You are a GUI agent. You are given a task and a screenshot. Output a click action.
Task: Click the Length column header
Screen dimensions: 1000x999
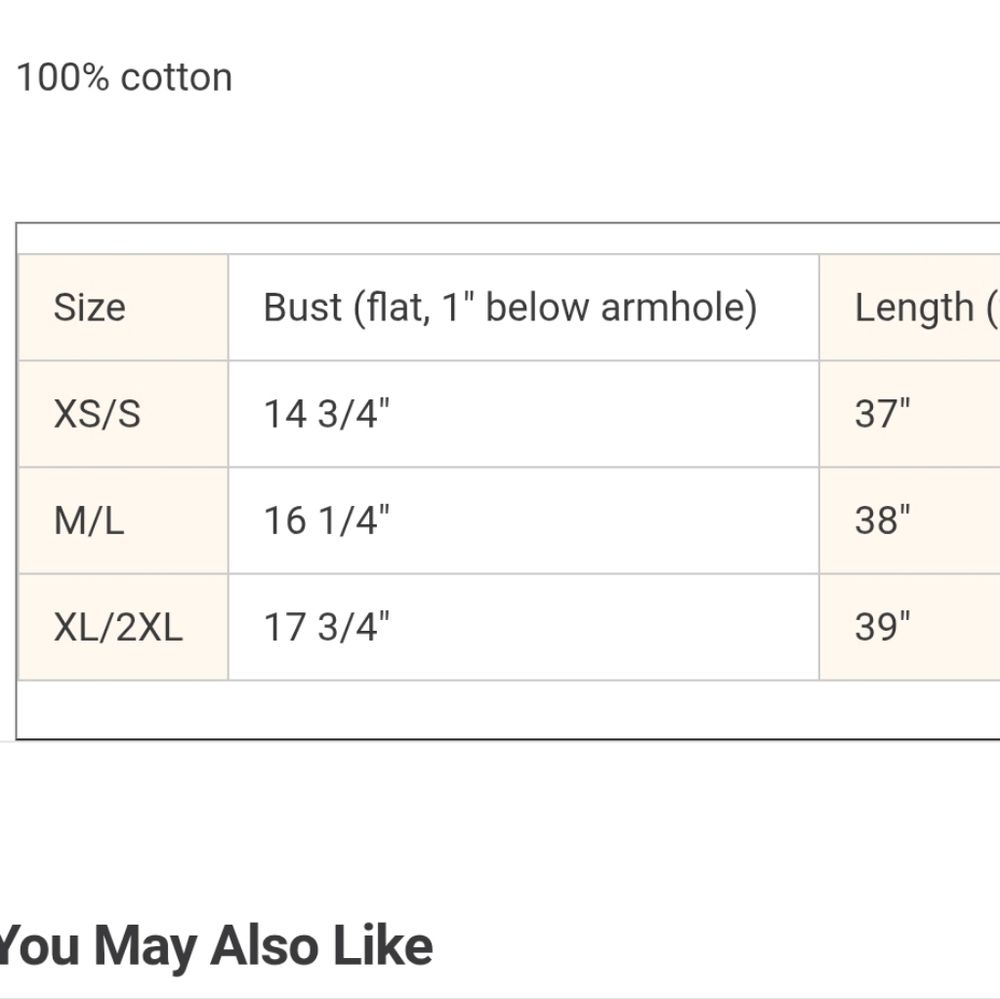(x=910, y=307)
